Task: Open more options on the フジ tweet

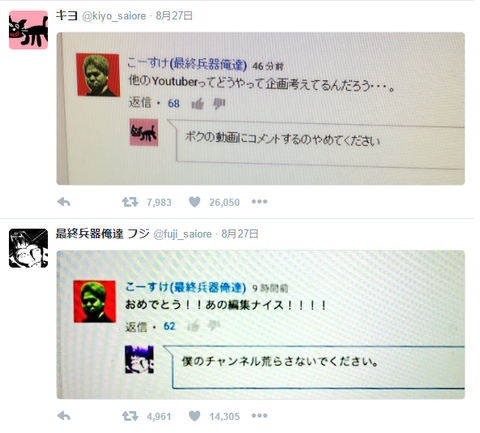Action: 259,416
